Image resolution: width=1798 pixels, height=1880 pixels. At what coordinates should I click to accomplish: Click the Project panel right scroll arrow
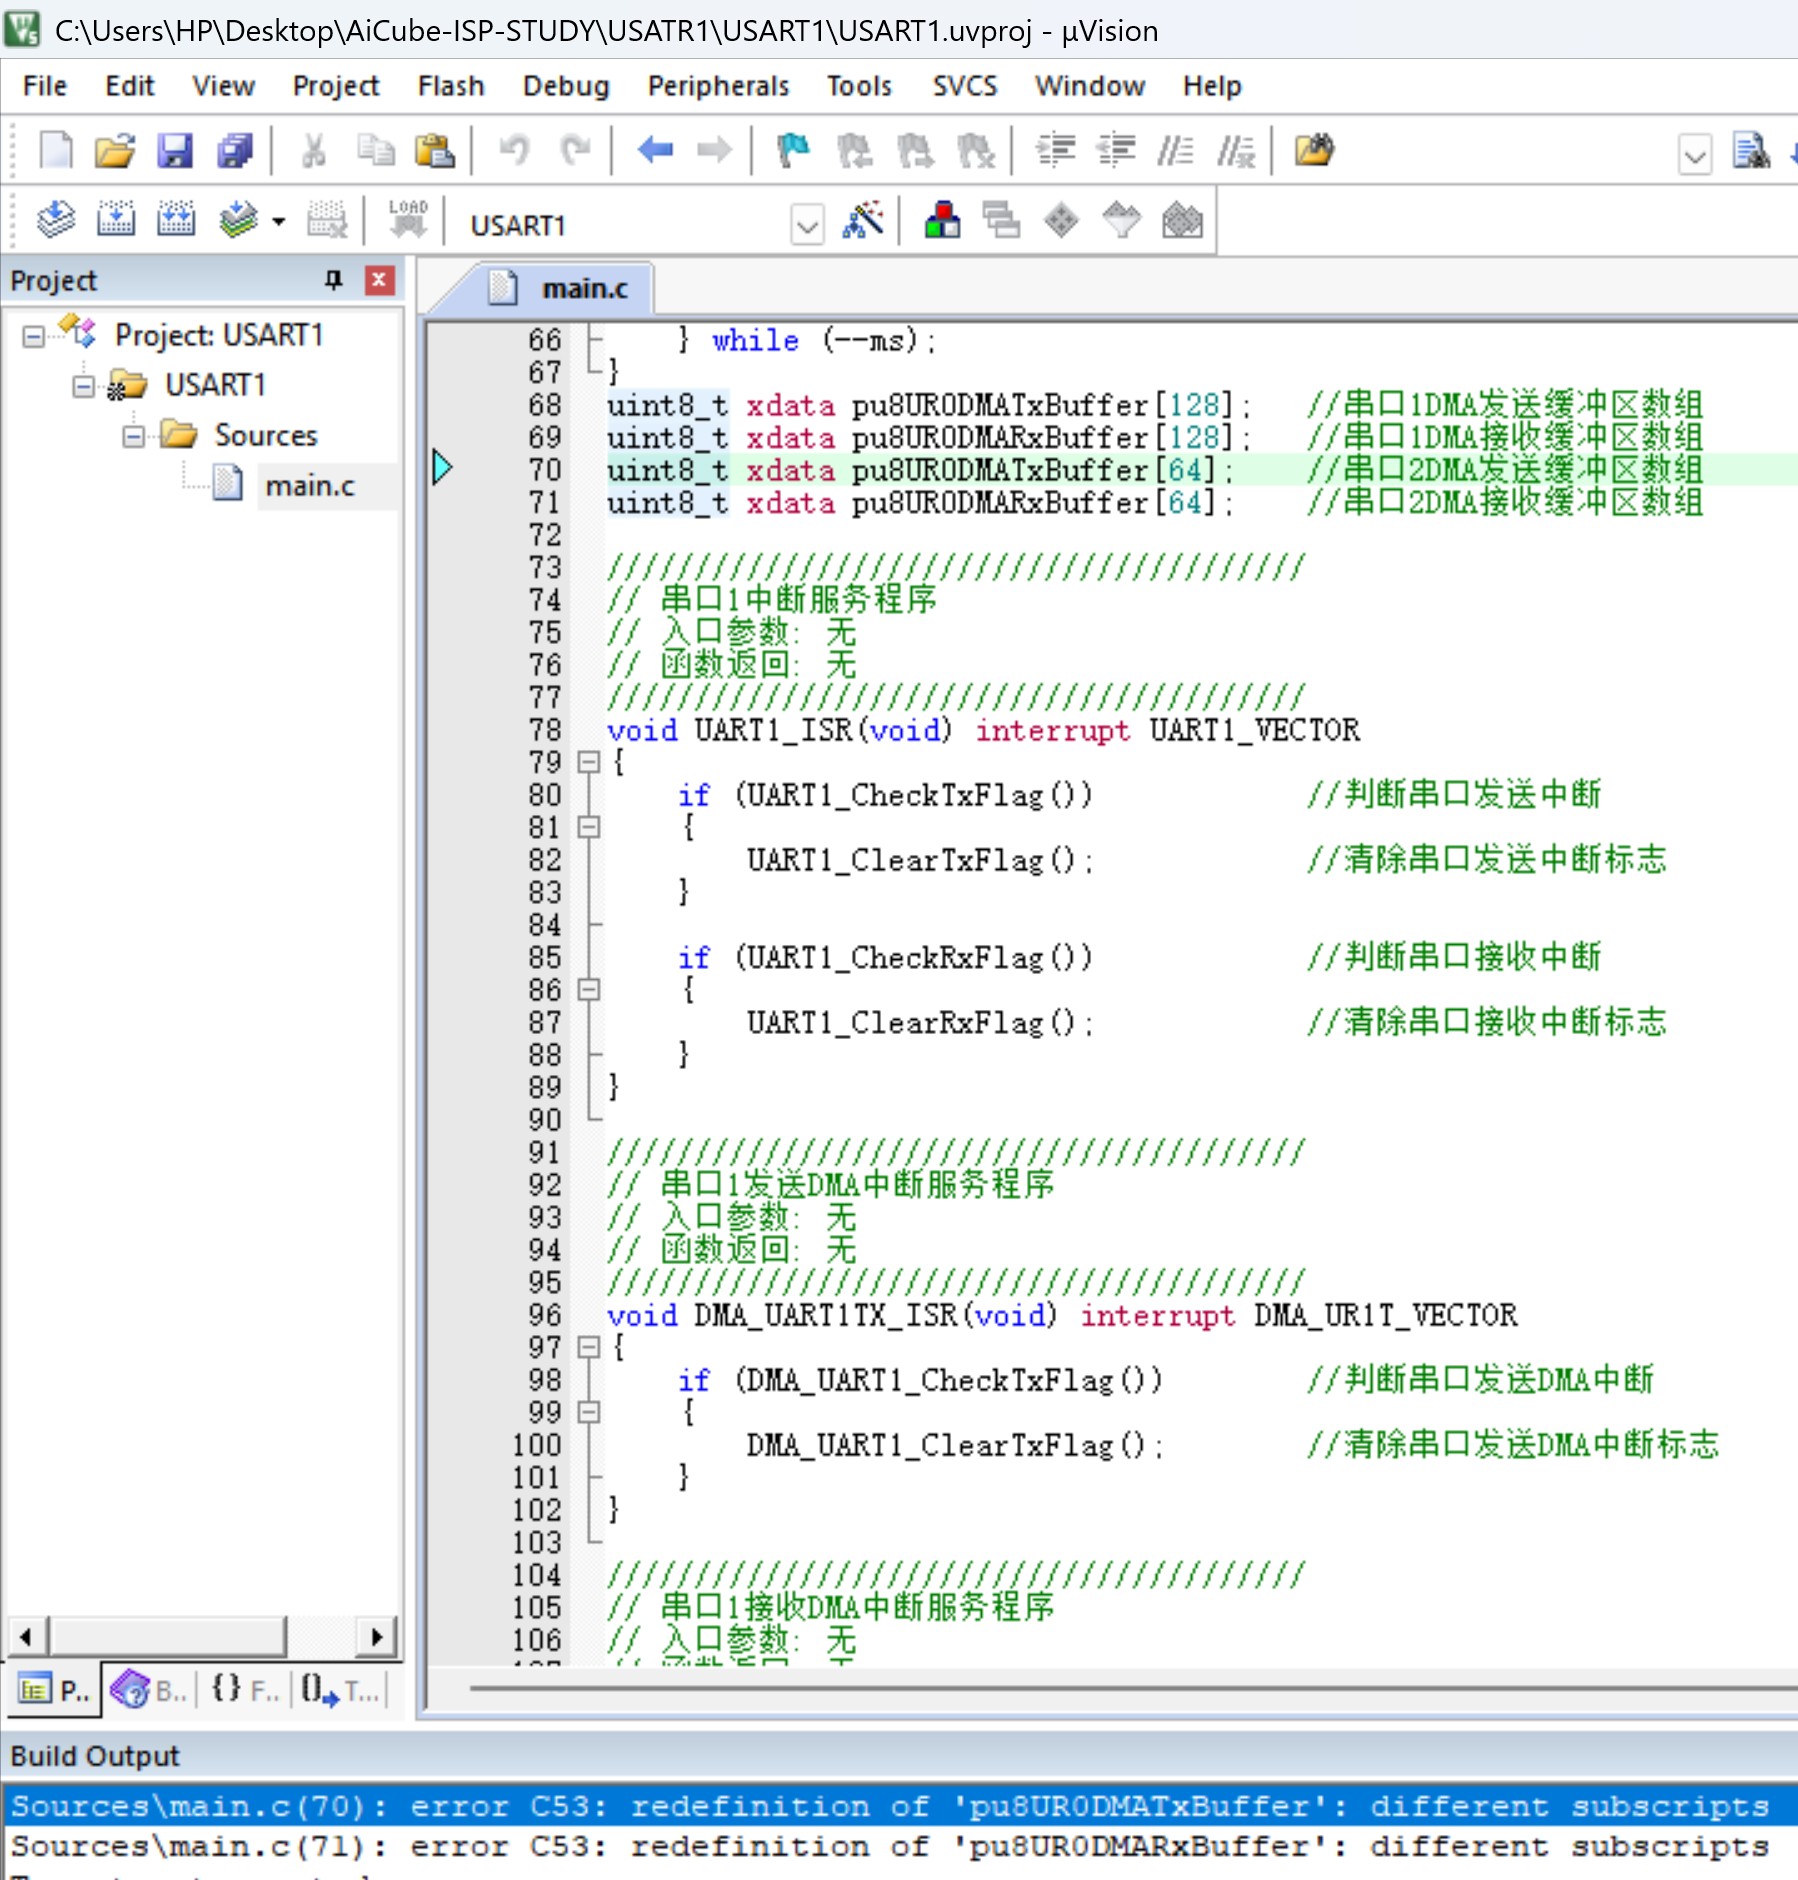(x=377, y=1637)
